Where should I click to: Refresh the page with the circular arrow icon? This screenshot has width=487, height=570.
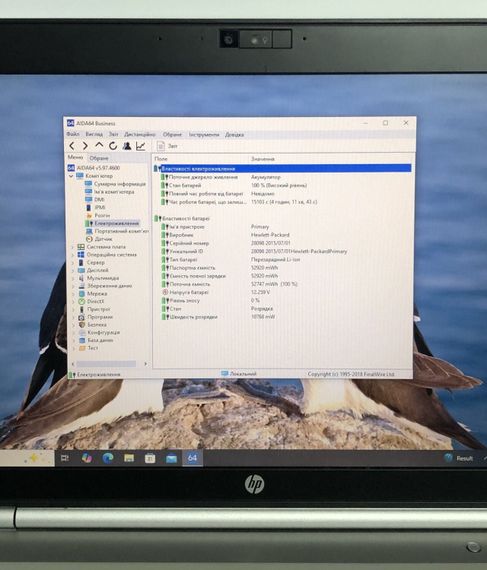point(113,146)
